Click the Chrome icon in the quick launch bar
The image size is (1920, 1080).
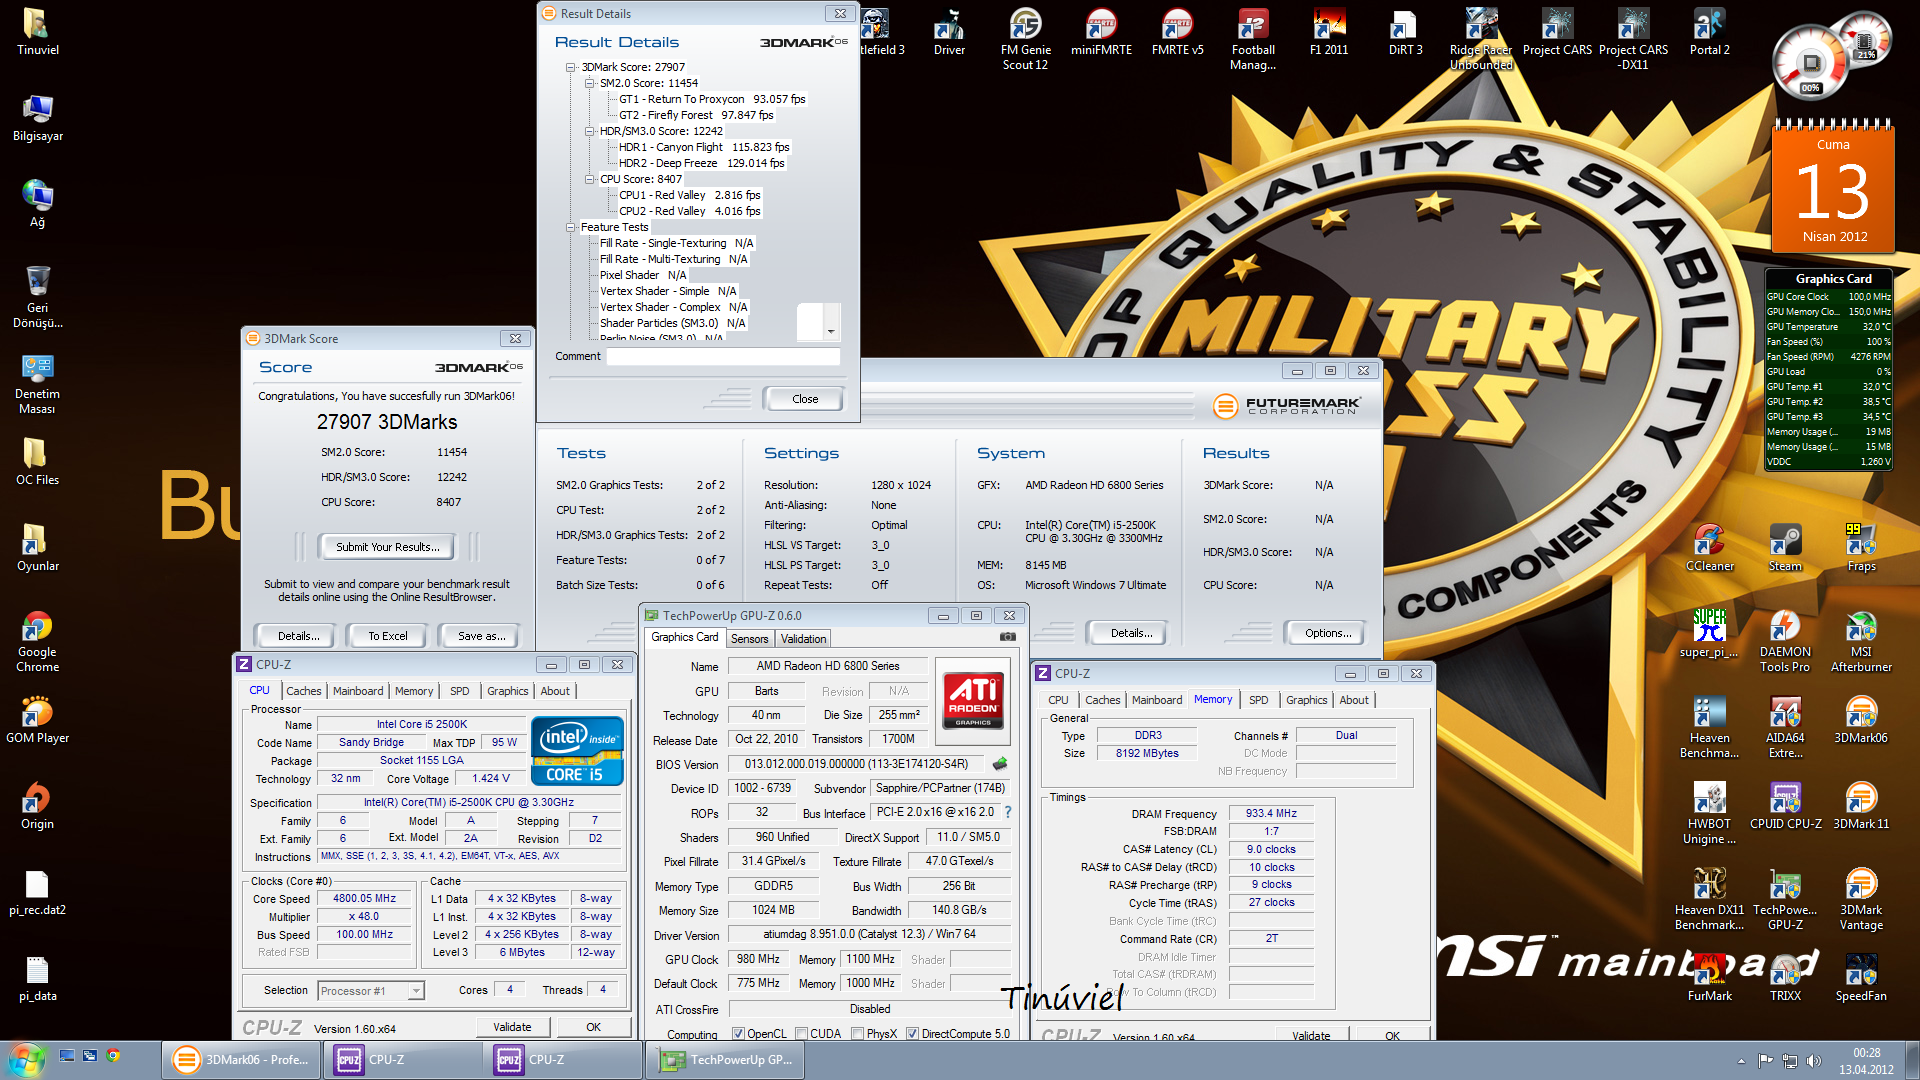[x=113, y=1055]
